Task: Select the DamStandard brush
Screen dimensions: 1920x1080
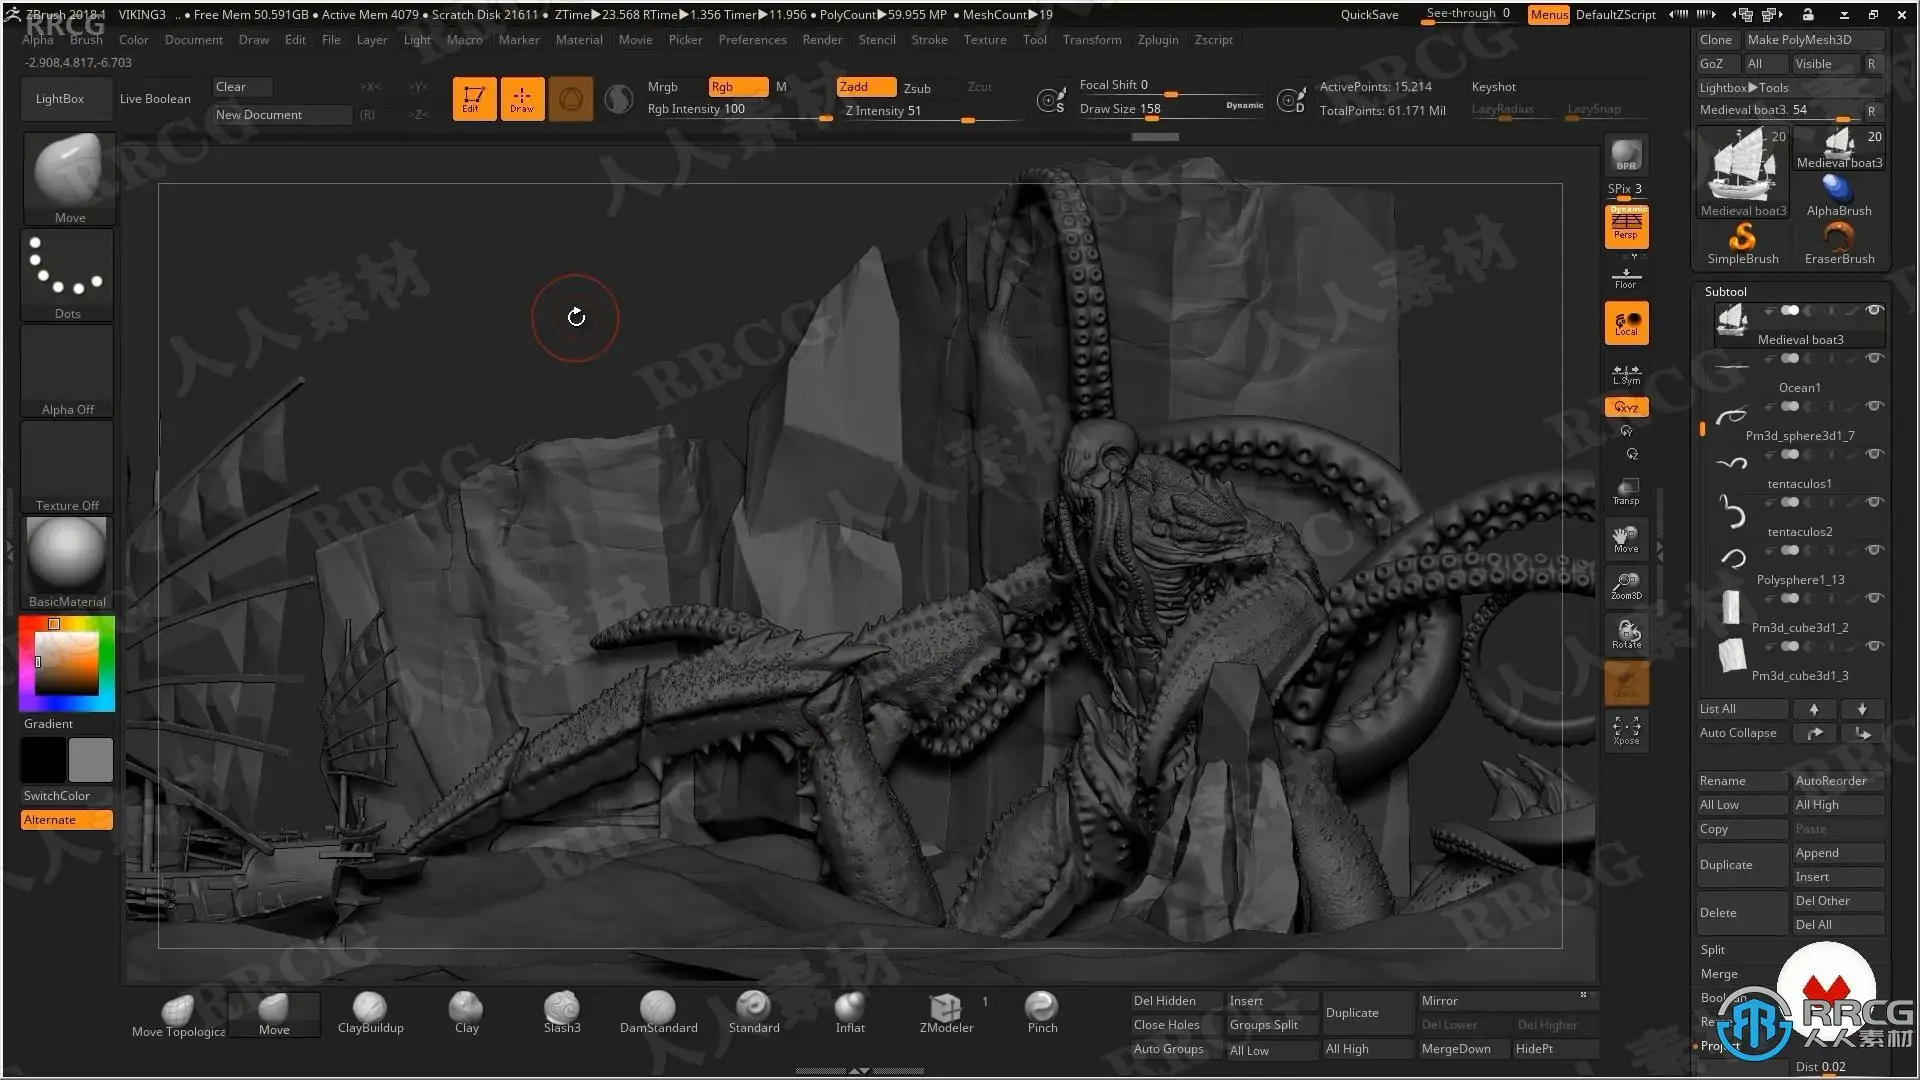Action: click(x=658, y=1014)
